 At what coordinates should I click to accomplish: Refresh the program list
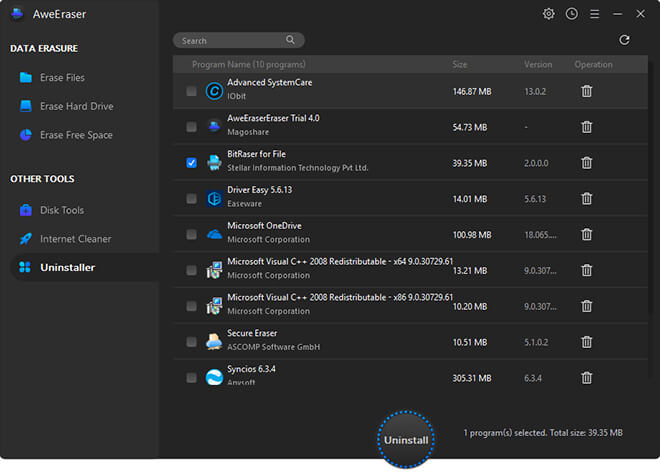point(624,40)
